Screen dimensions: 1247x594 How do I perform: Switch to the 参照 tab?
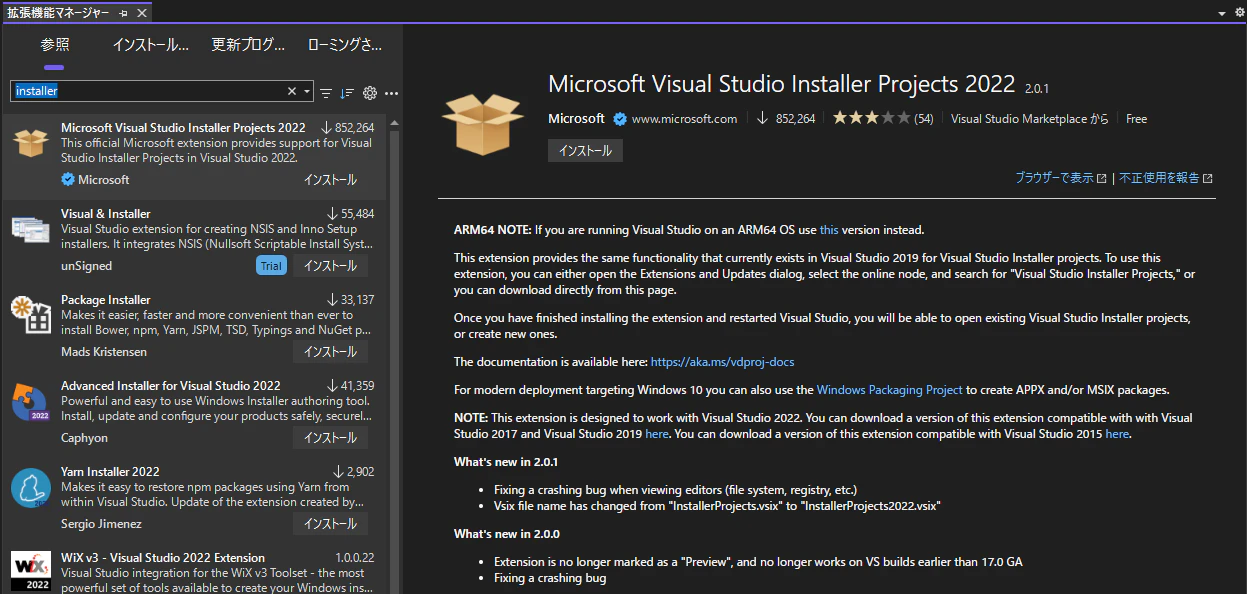[55, 45]
